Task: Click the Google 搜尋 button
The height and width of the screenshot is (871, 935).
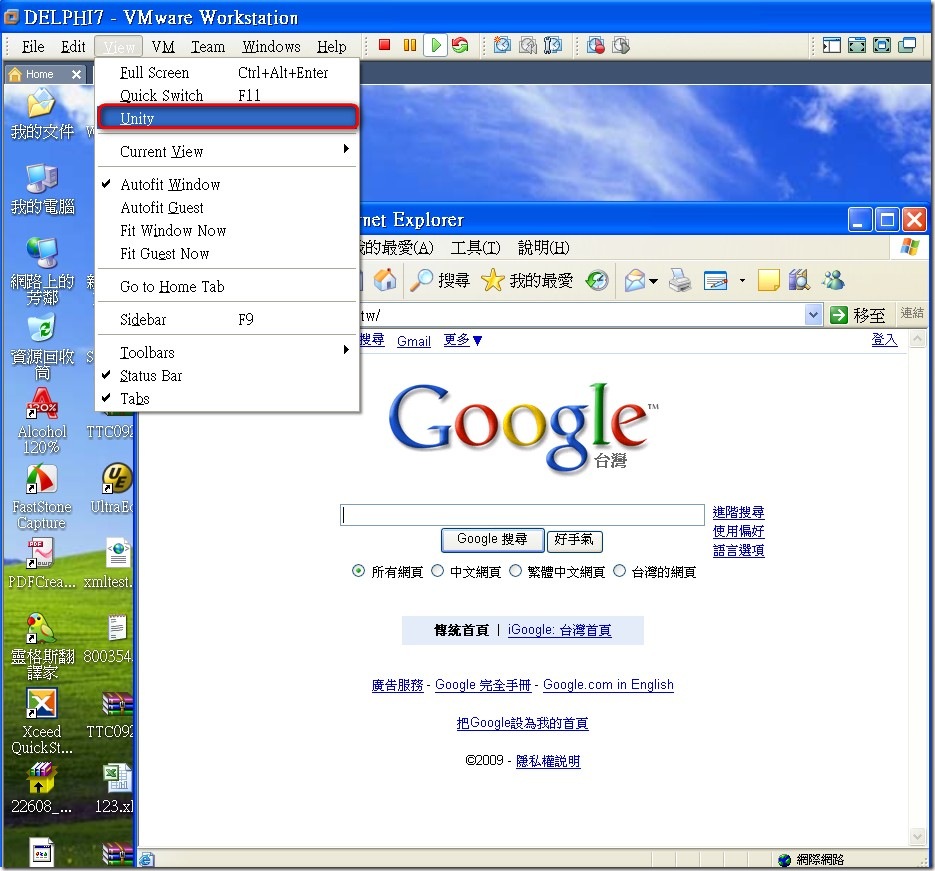Action: pyautogui.click(x=492, y=540)
